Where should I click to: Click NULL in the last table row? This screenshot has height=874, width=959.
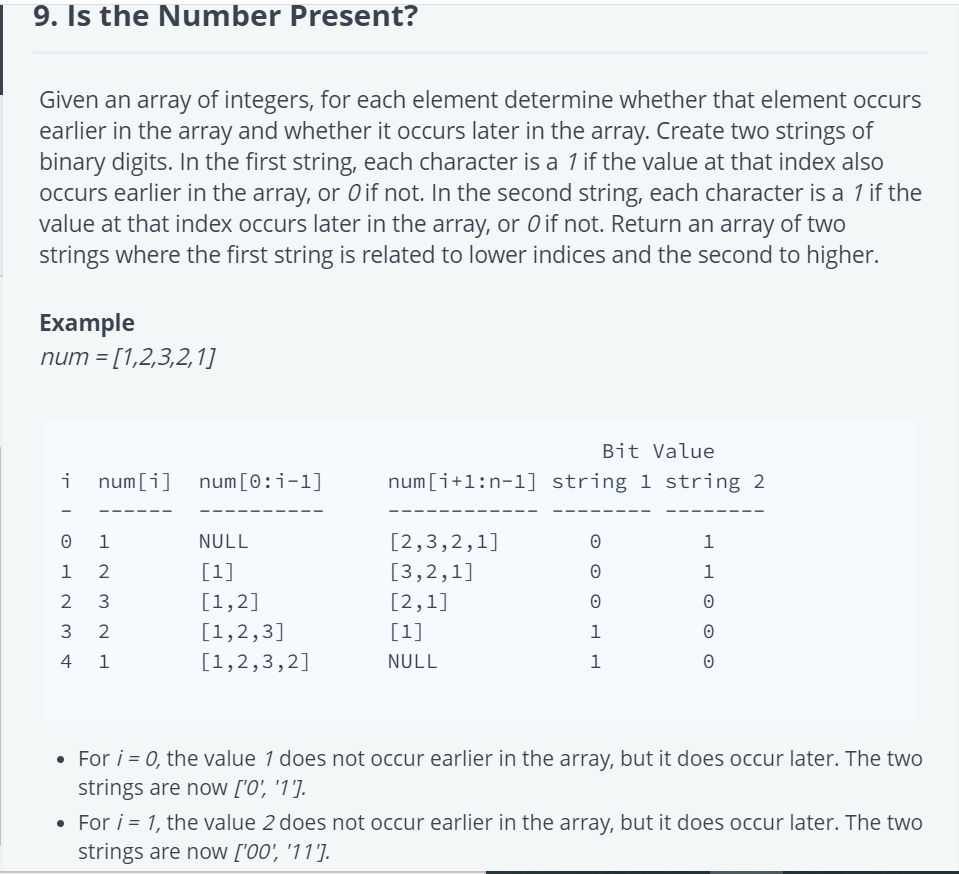pyautogui.click(x=412, y=661)
